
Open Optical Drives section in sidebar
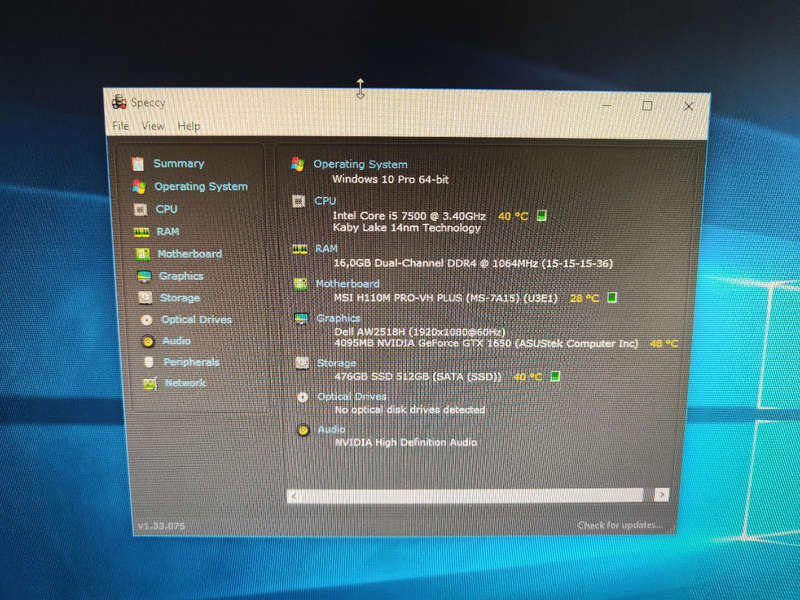(196, 319)
